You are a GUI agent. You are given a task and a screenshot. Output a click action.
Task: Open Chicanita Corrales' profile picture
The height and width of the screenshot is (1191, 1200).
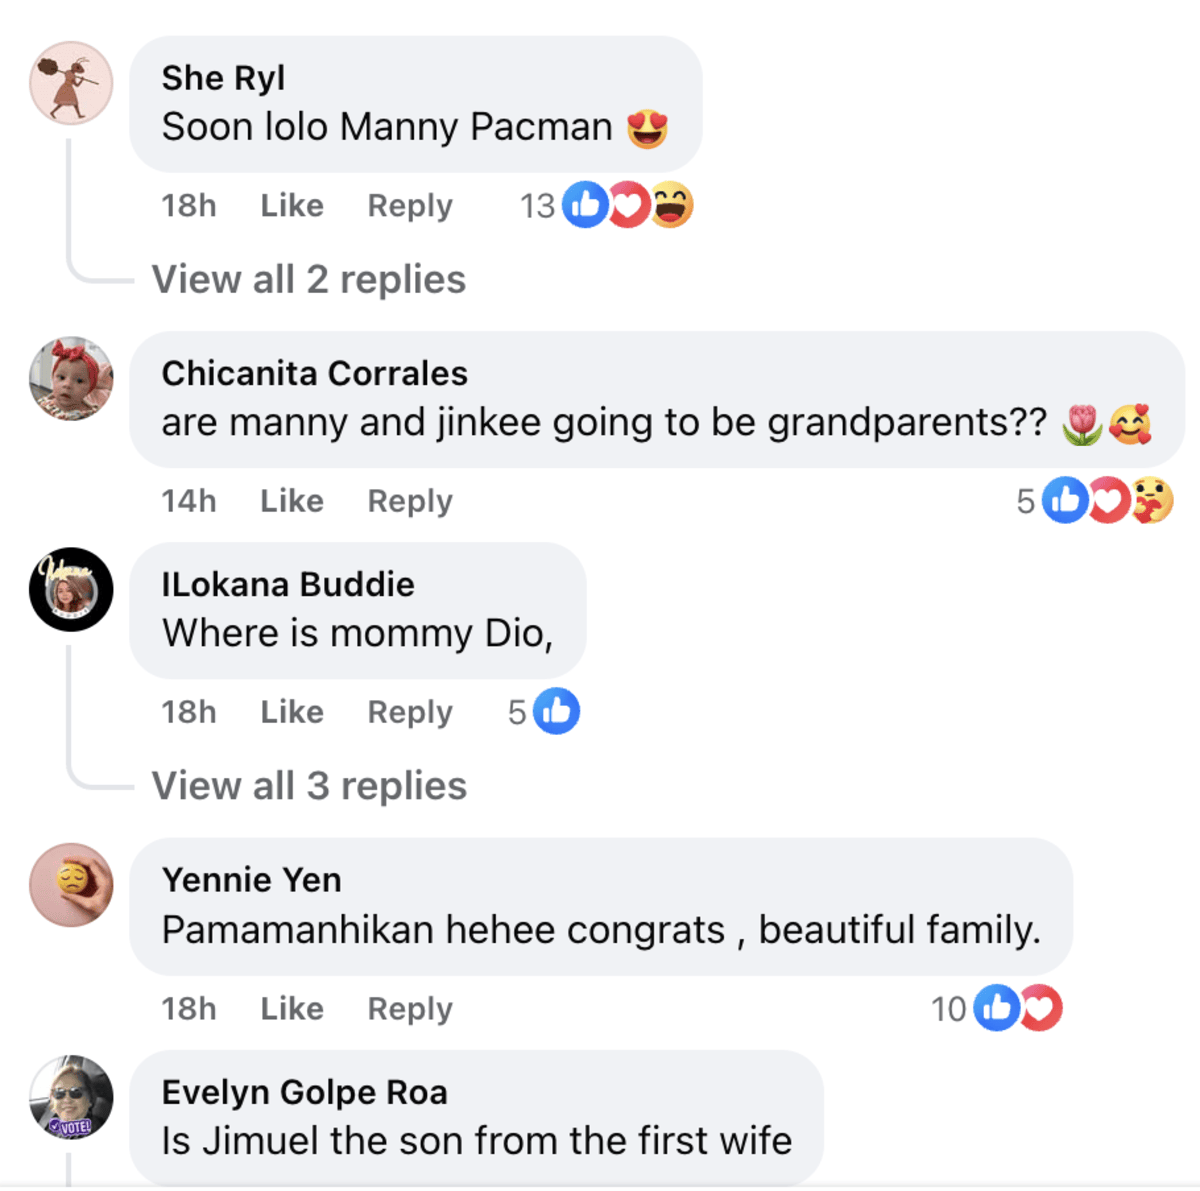click(71, 378)
